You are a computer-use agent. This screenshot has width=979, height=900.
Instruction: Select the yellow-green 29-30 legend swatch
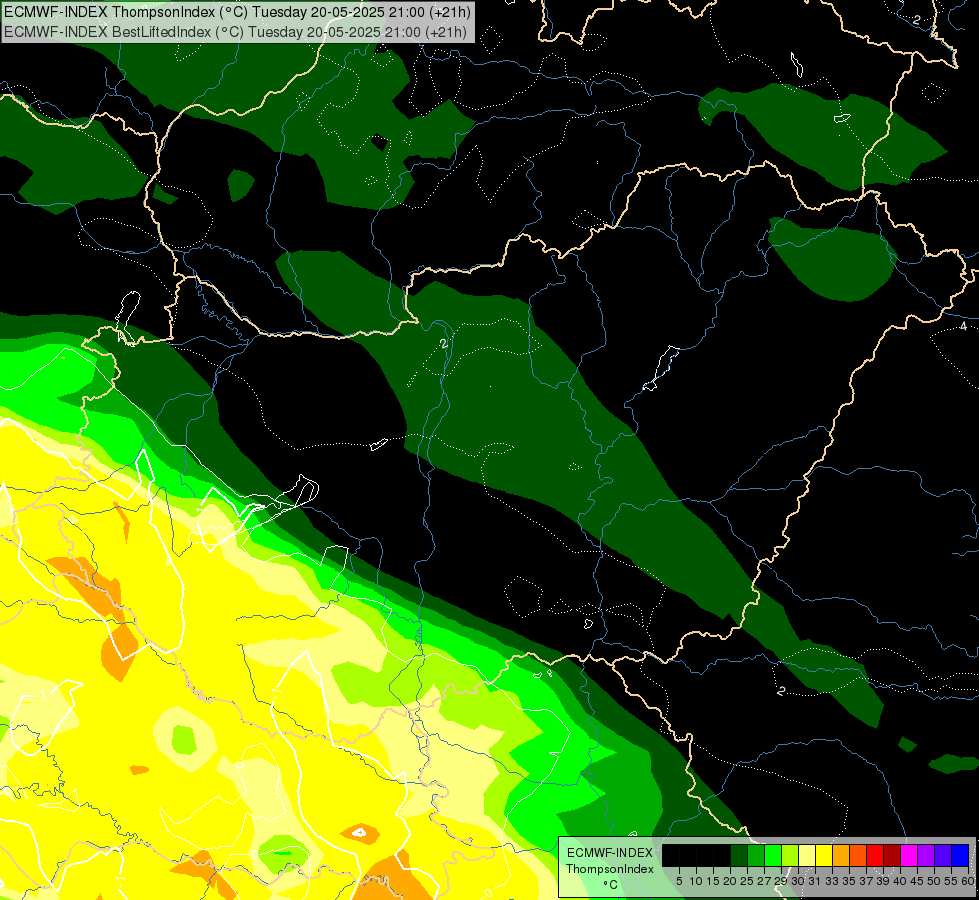coord(790,855)
